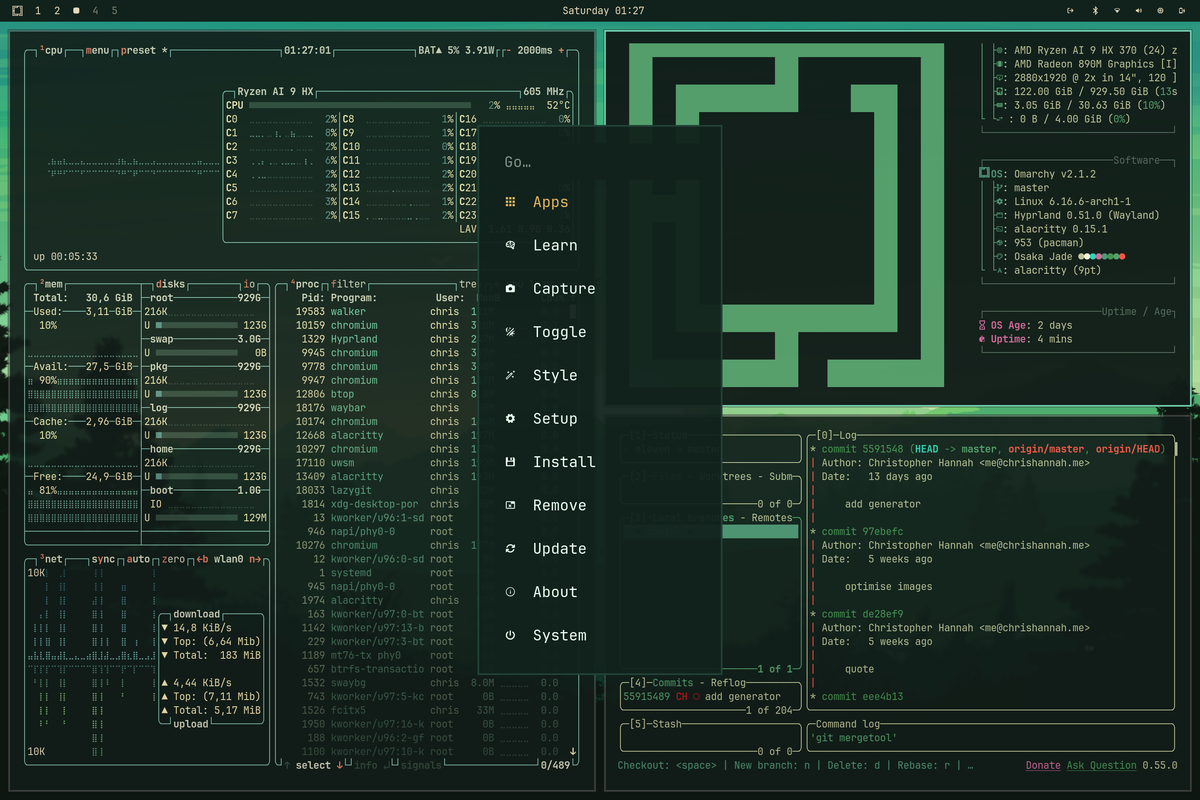Click the Bluetooth icon in the top bar
Image resolution: width=1200 pixels, height=800 pixels.
(1094, 11)
